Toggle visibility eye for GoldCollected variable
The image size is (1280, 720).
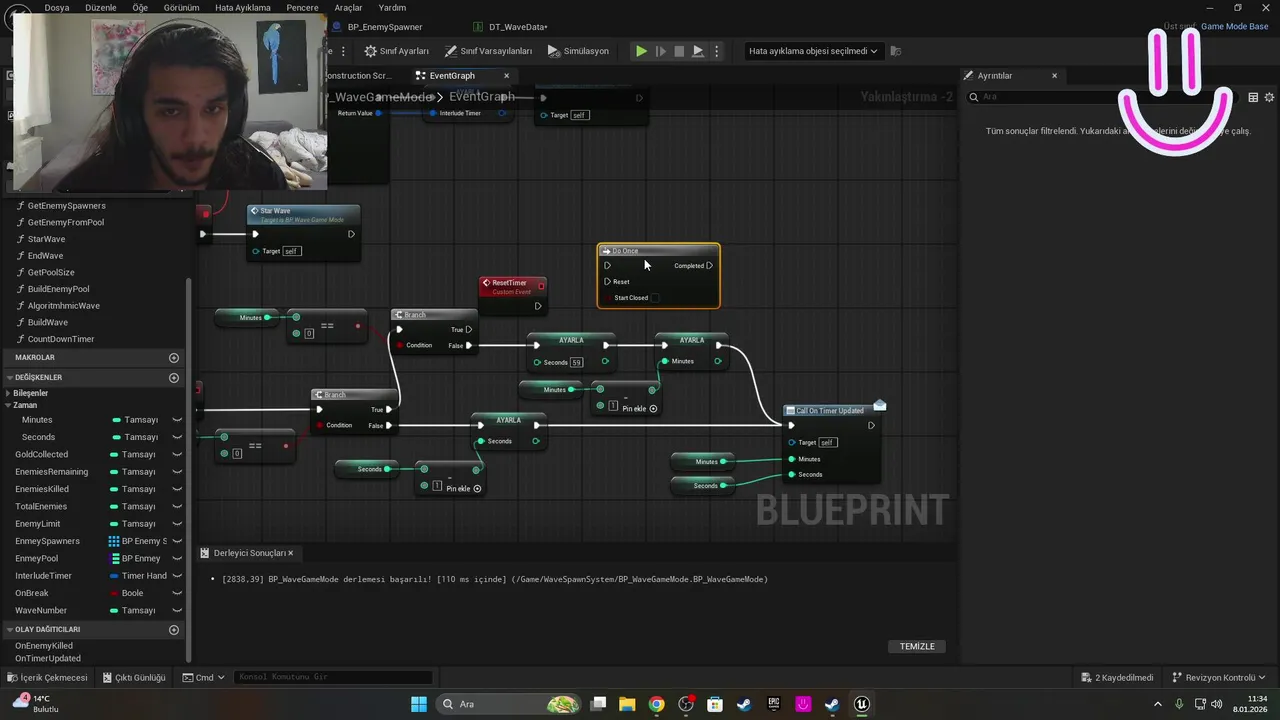pos(177,455)
